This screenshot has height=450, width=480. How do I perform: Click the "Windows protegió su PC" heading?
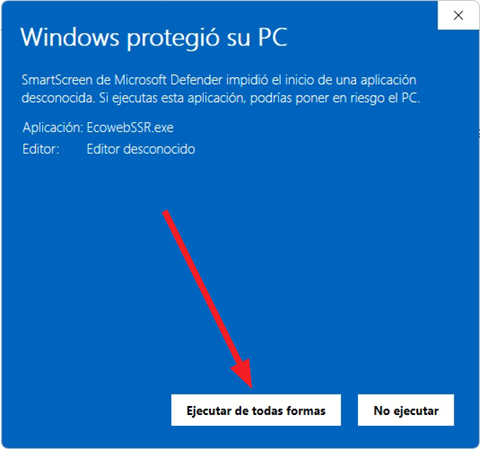click(154, 38)
